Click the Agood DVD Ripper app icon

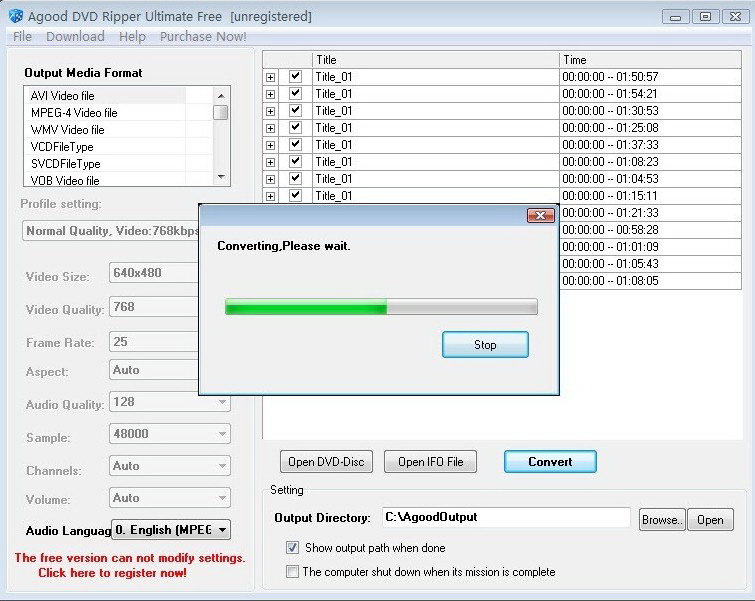coord(16,16)
